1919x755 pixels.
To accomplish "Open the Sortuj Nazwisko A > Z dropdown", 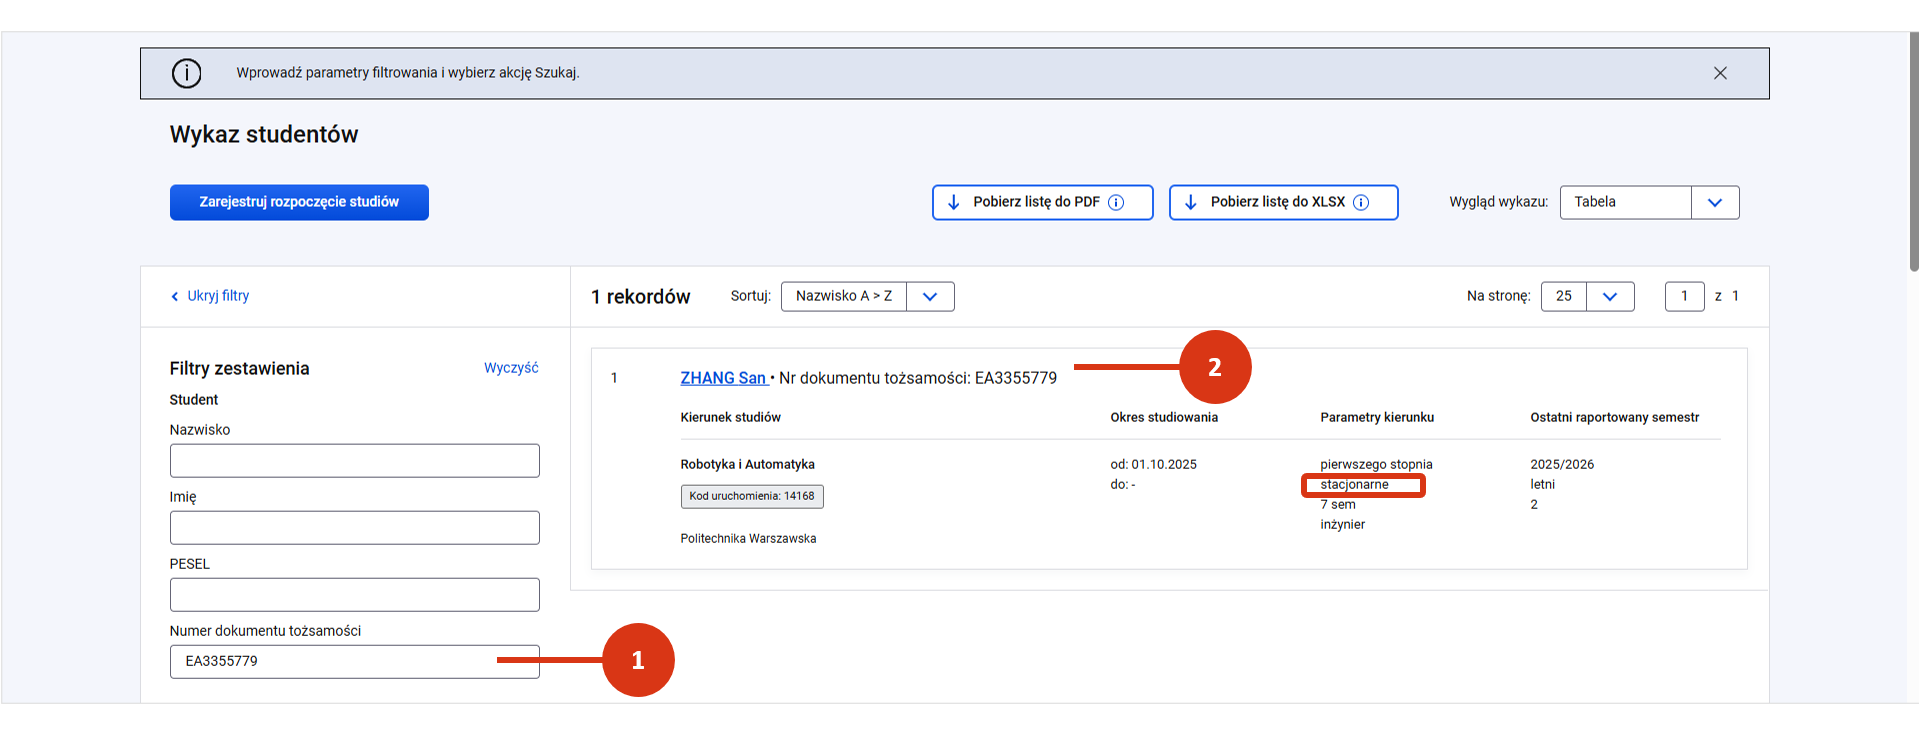I will [867, 296].
